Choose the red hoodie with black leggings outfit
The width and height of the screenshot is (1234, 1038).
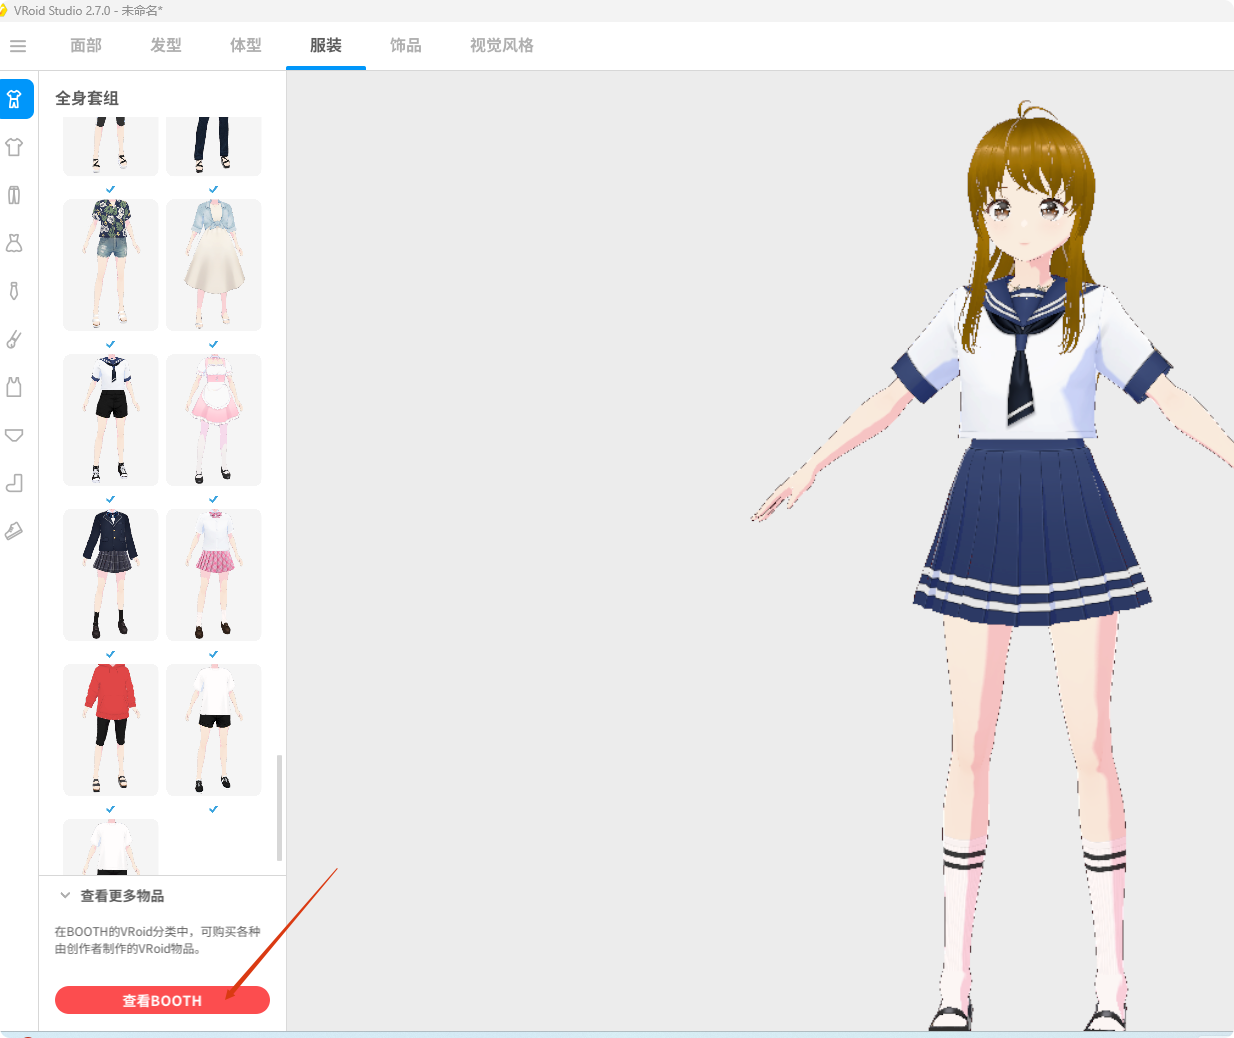point(111,730)
